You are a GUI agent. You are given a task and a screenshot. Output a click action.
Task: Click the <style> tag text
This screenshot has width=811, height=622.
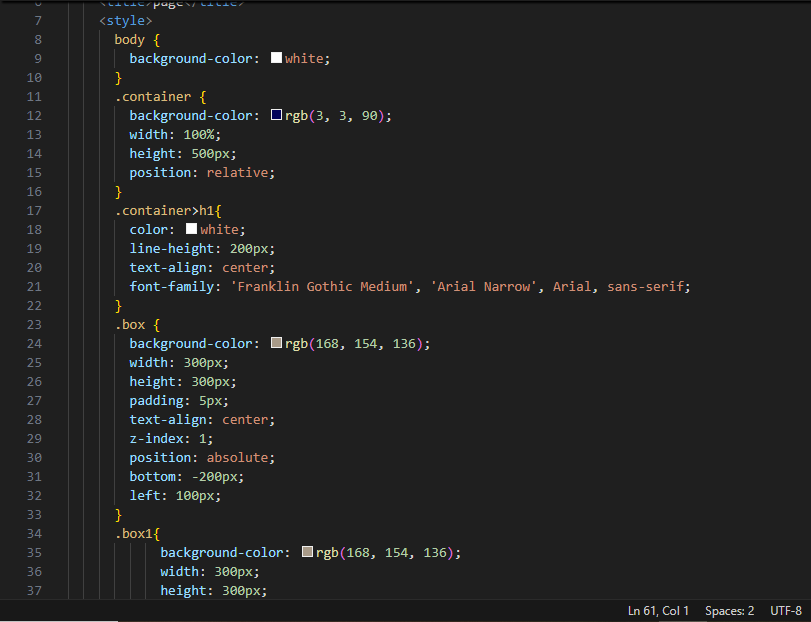[x=126, y=21]
